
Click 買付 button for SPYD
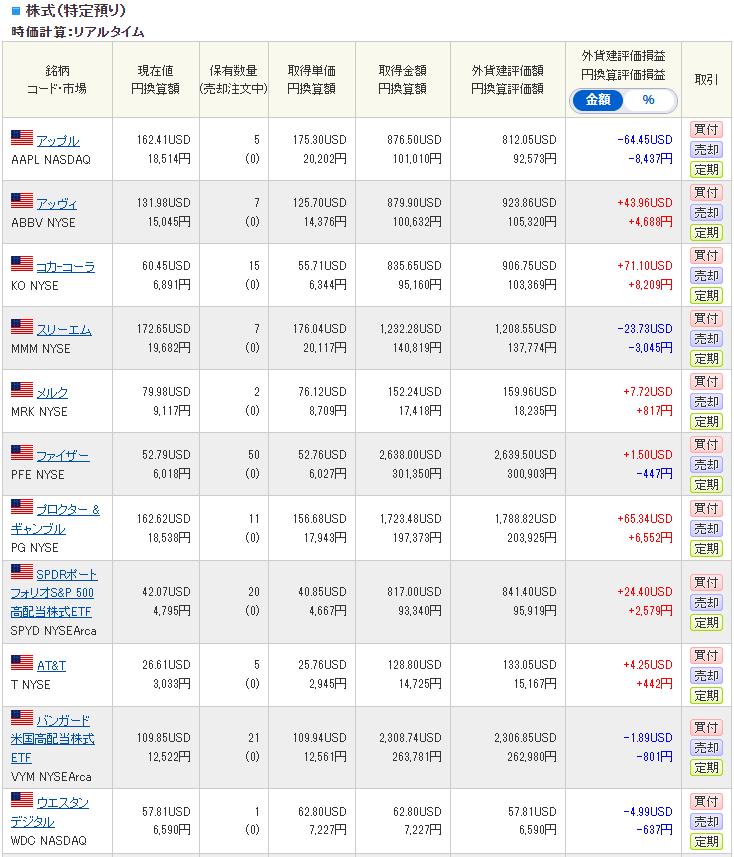pos(706,582)
